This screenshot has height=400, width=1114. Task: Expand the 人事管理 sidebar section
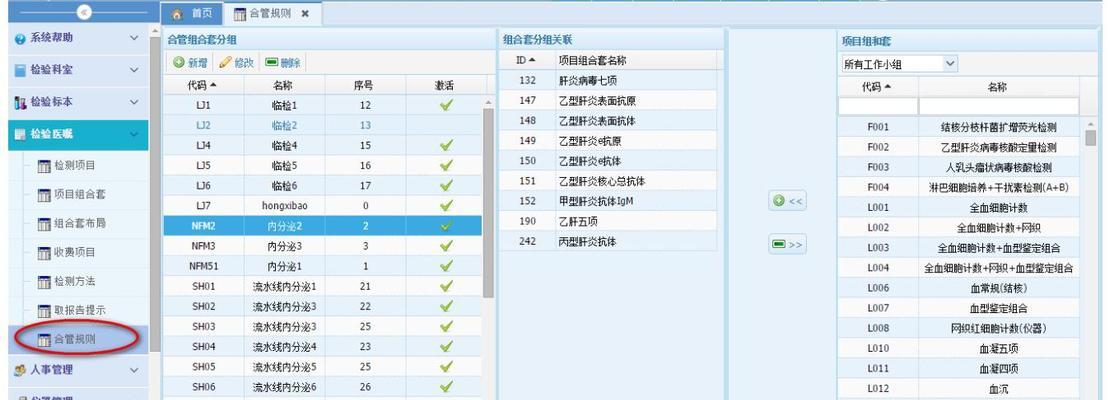134,370
